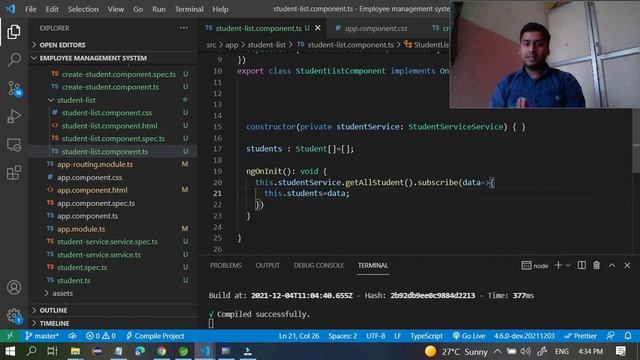Select the TERMINAL panel tab

coord(373,265)
